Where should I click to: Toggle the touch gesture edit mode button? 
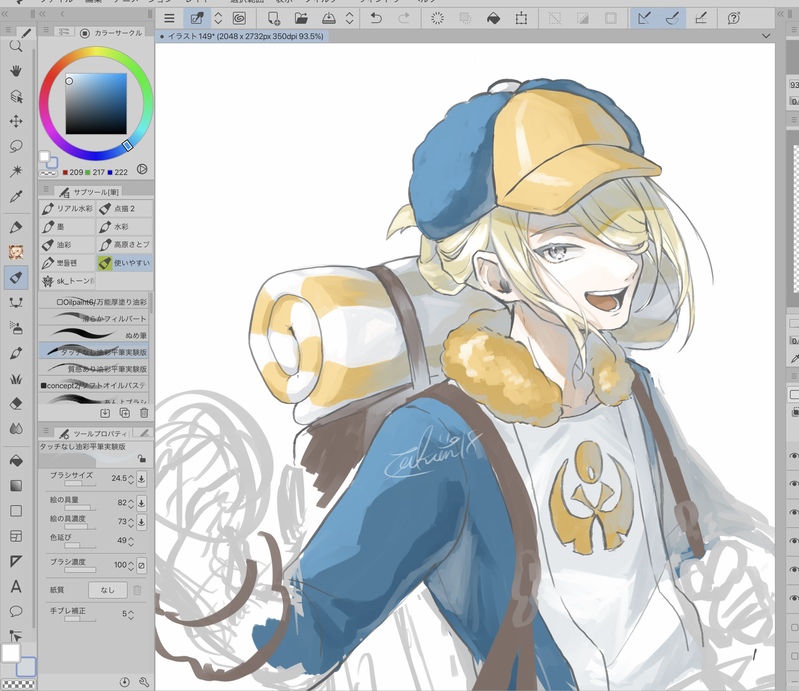point(197,19)
